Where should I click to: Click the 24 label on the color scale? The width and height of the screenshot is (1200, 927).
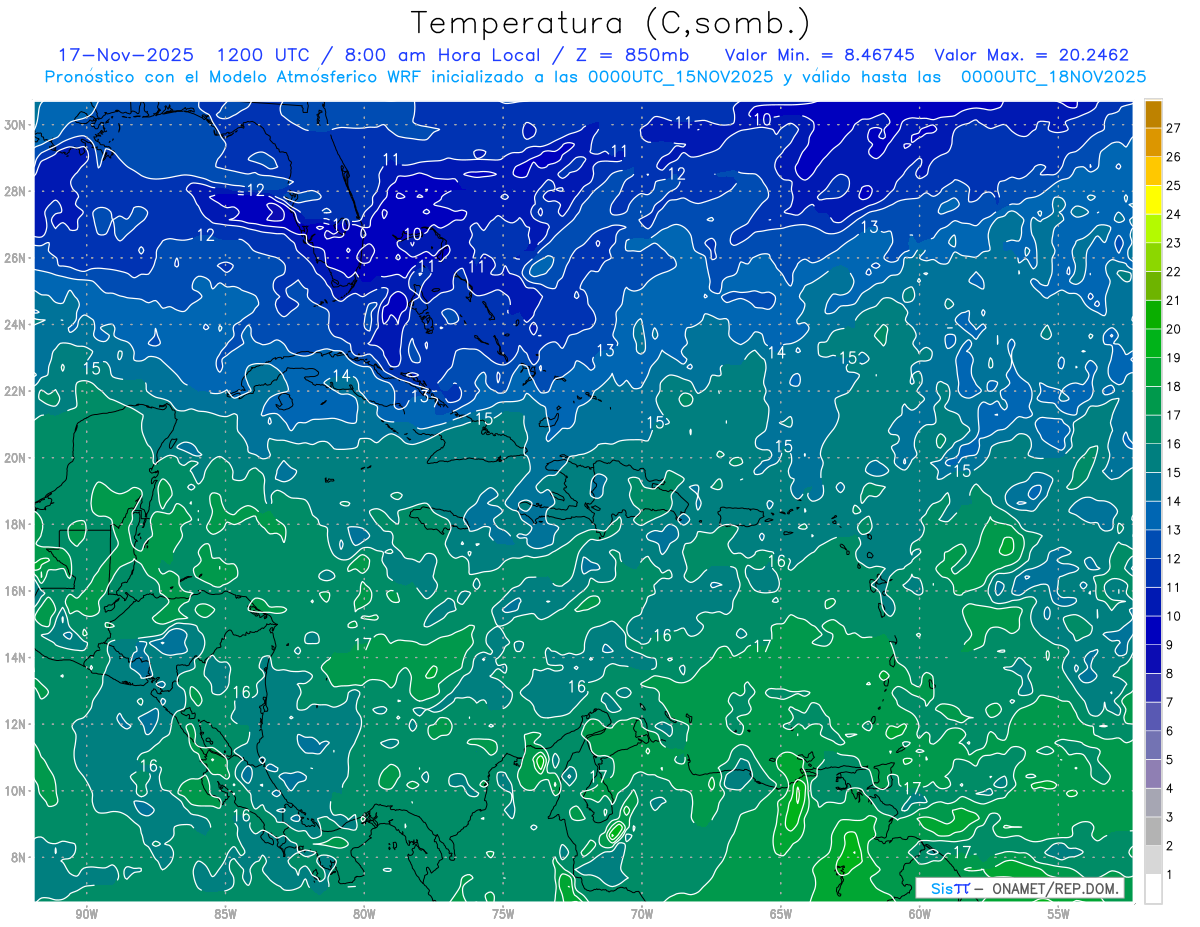(x=1174, y=214)
